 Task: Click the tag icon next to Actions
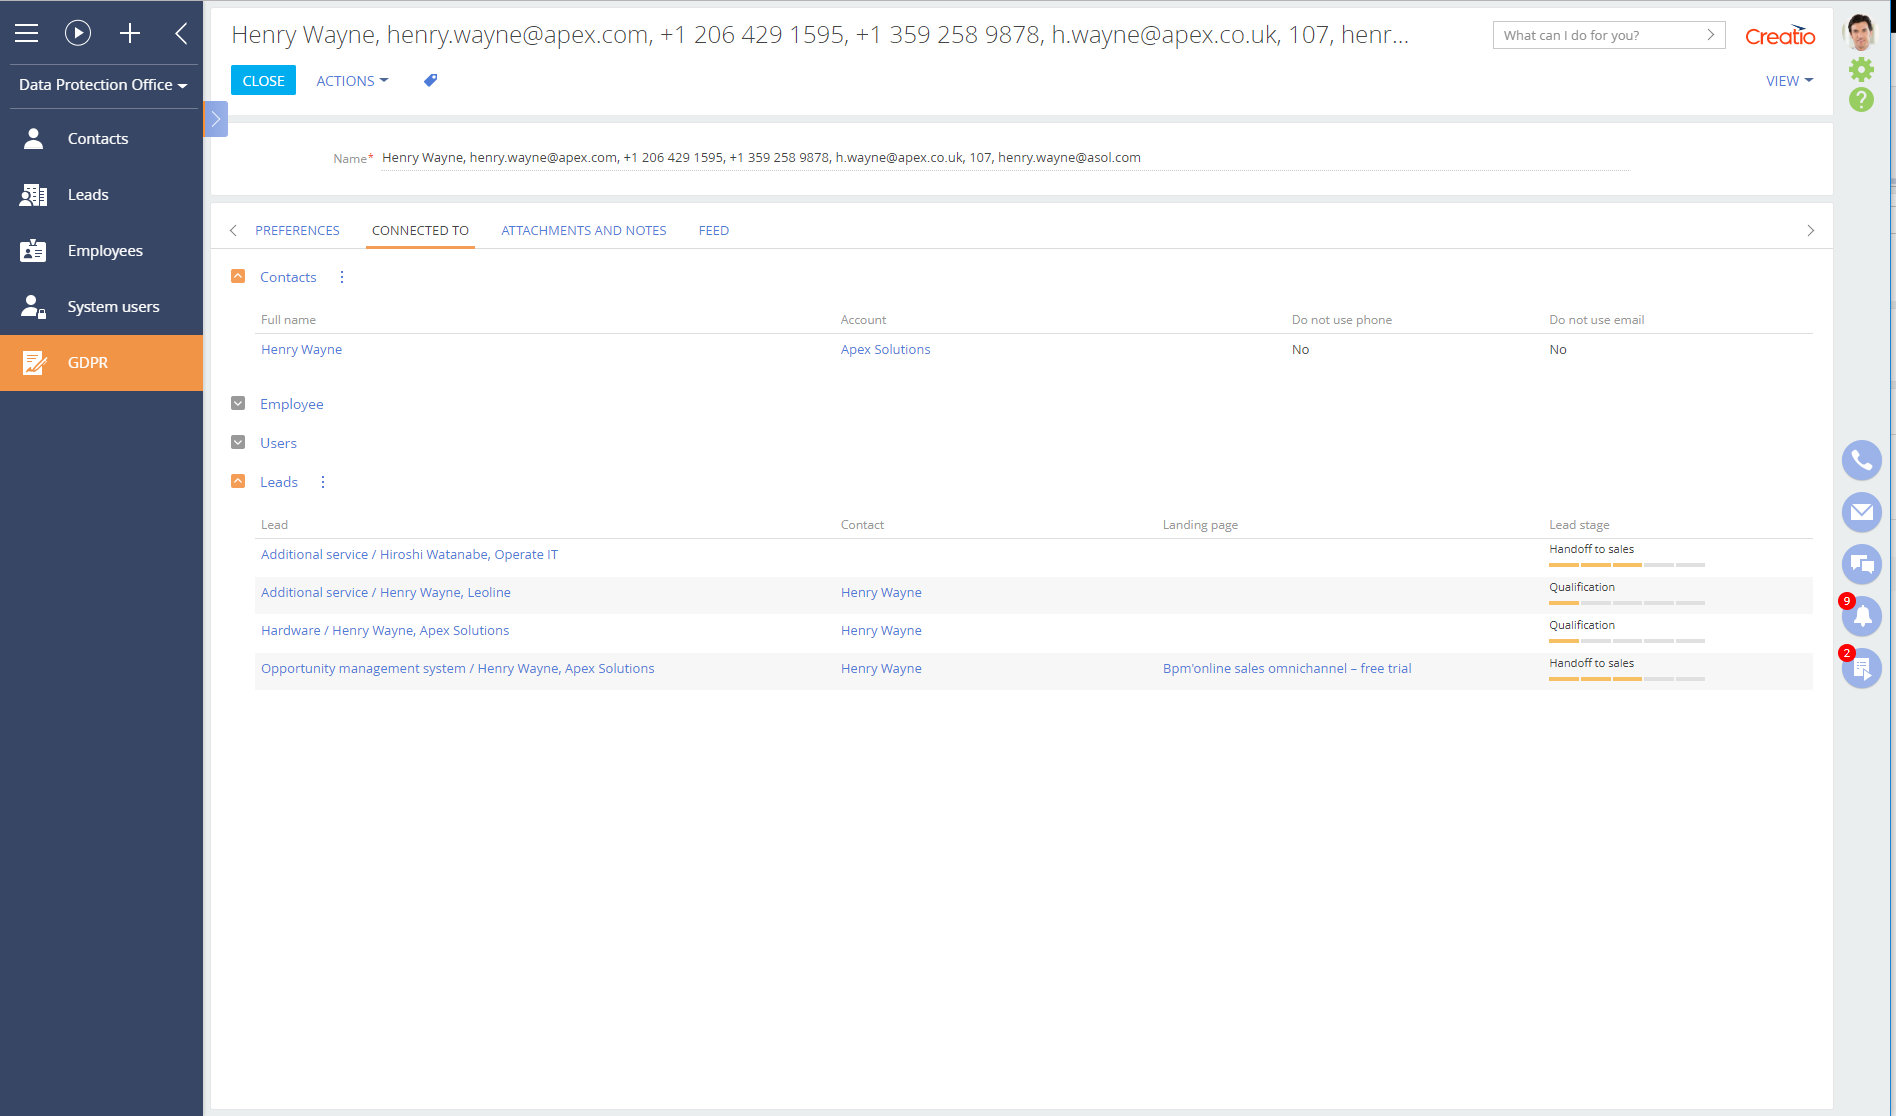(x=430, y=81)
